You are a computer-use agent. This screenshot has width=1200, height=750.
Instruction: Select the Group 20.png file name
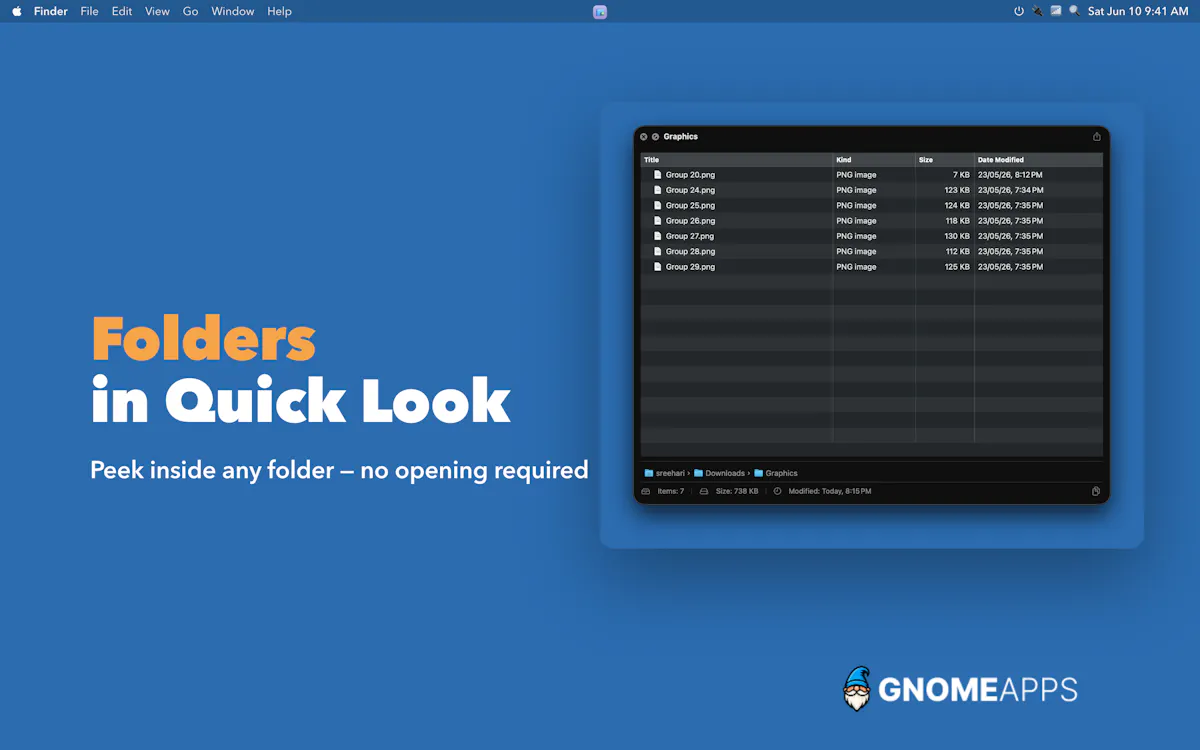pos(690,175)
